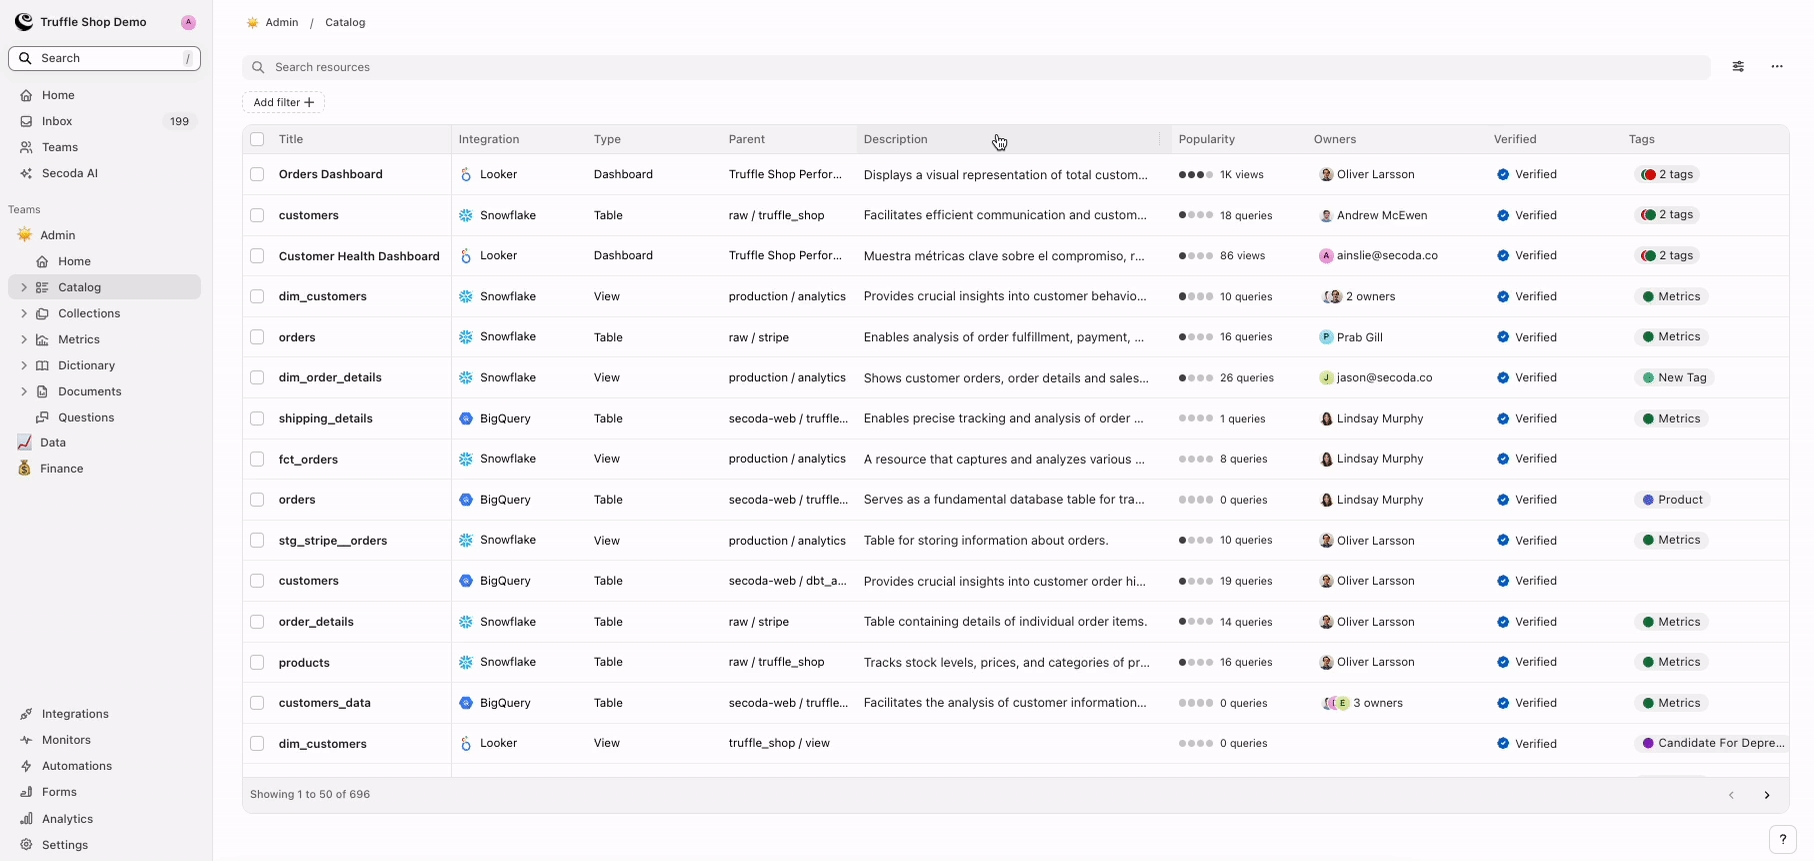The width and height of the screenshot is (1814, 861).
Task: Click the user avatar next to Truffle Shop Demo
Action: click(188, 22)
